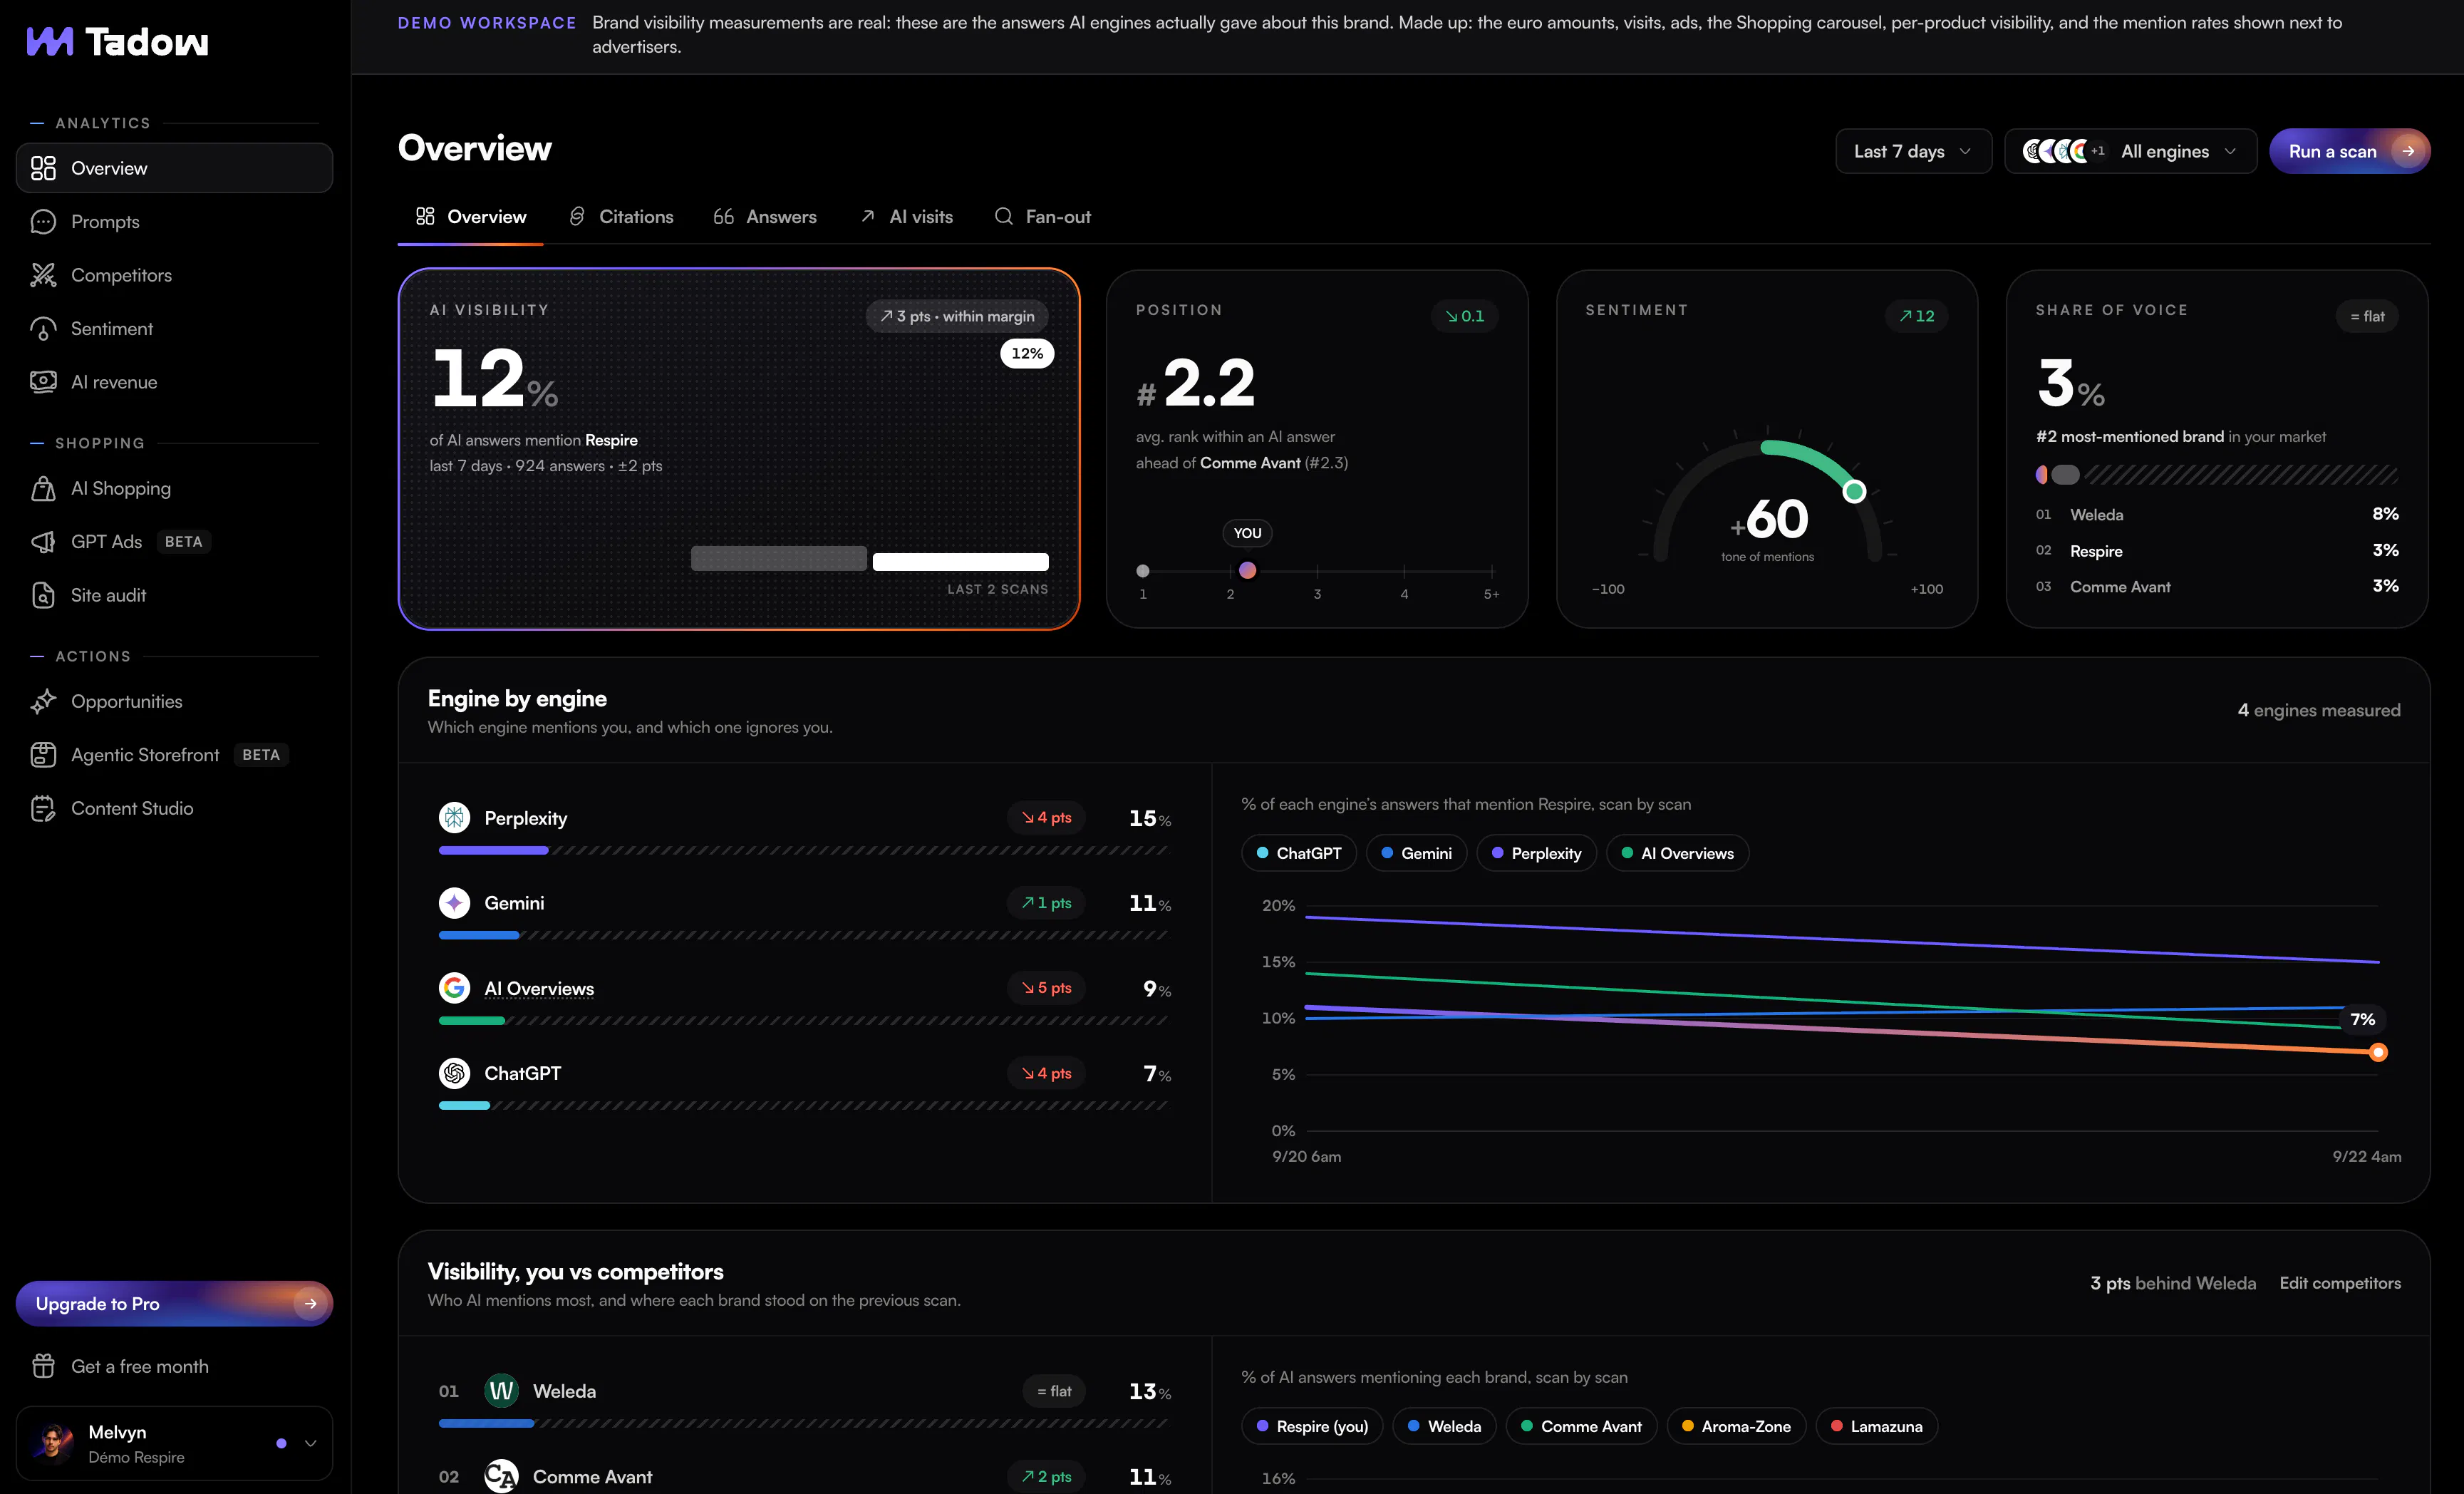
Task: Click Upgrade to Pro button
Action: point(174,1303)
